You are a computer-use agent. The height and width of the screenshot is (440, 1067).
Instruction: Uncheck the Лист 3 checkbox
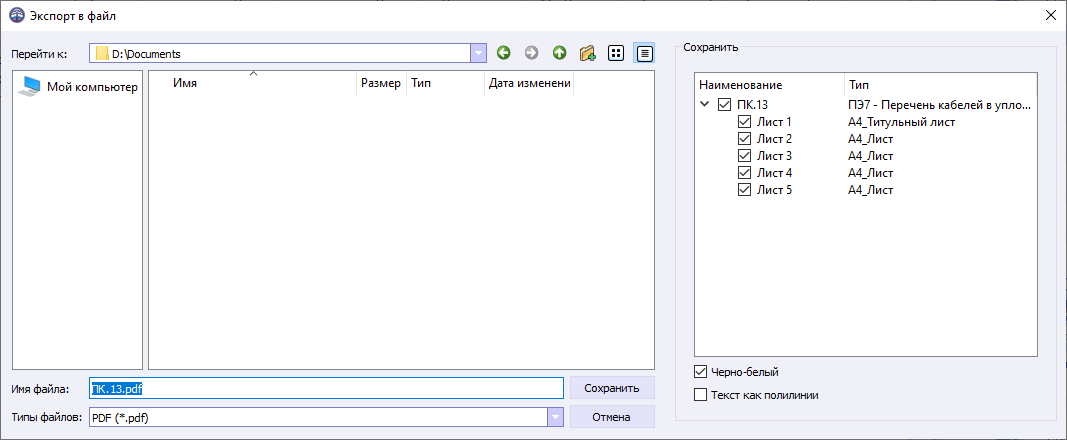[744, 156]
